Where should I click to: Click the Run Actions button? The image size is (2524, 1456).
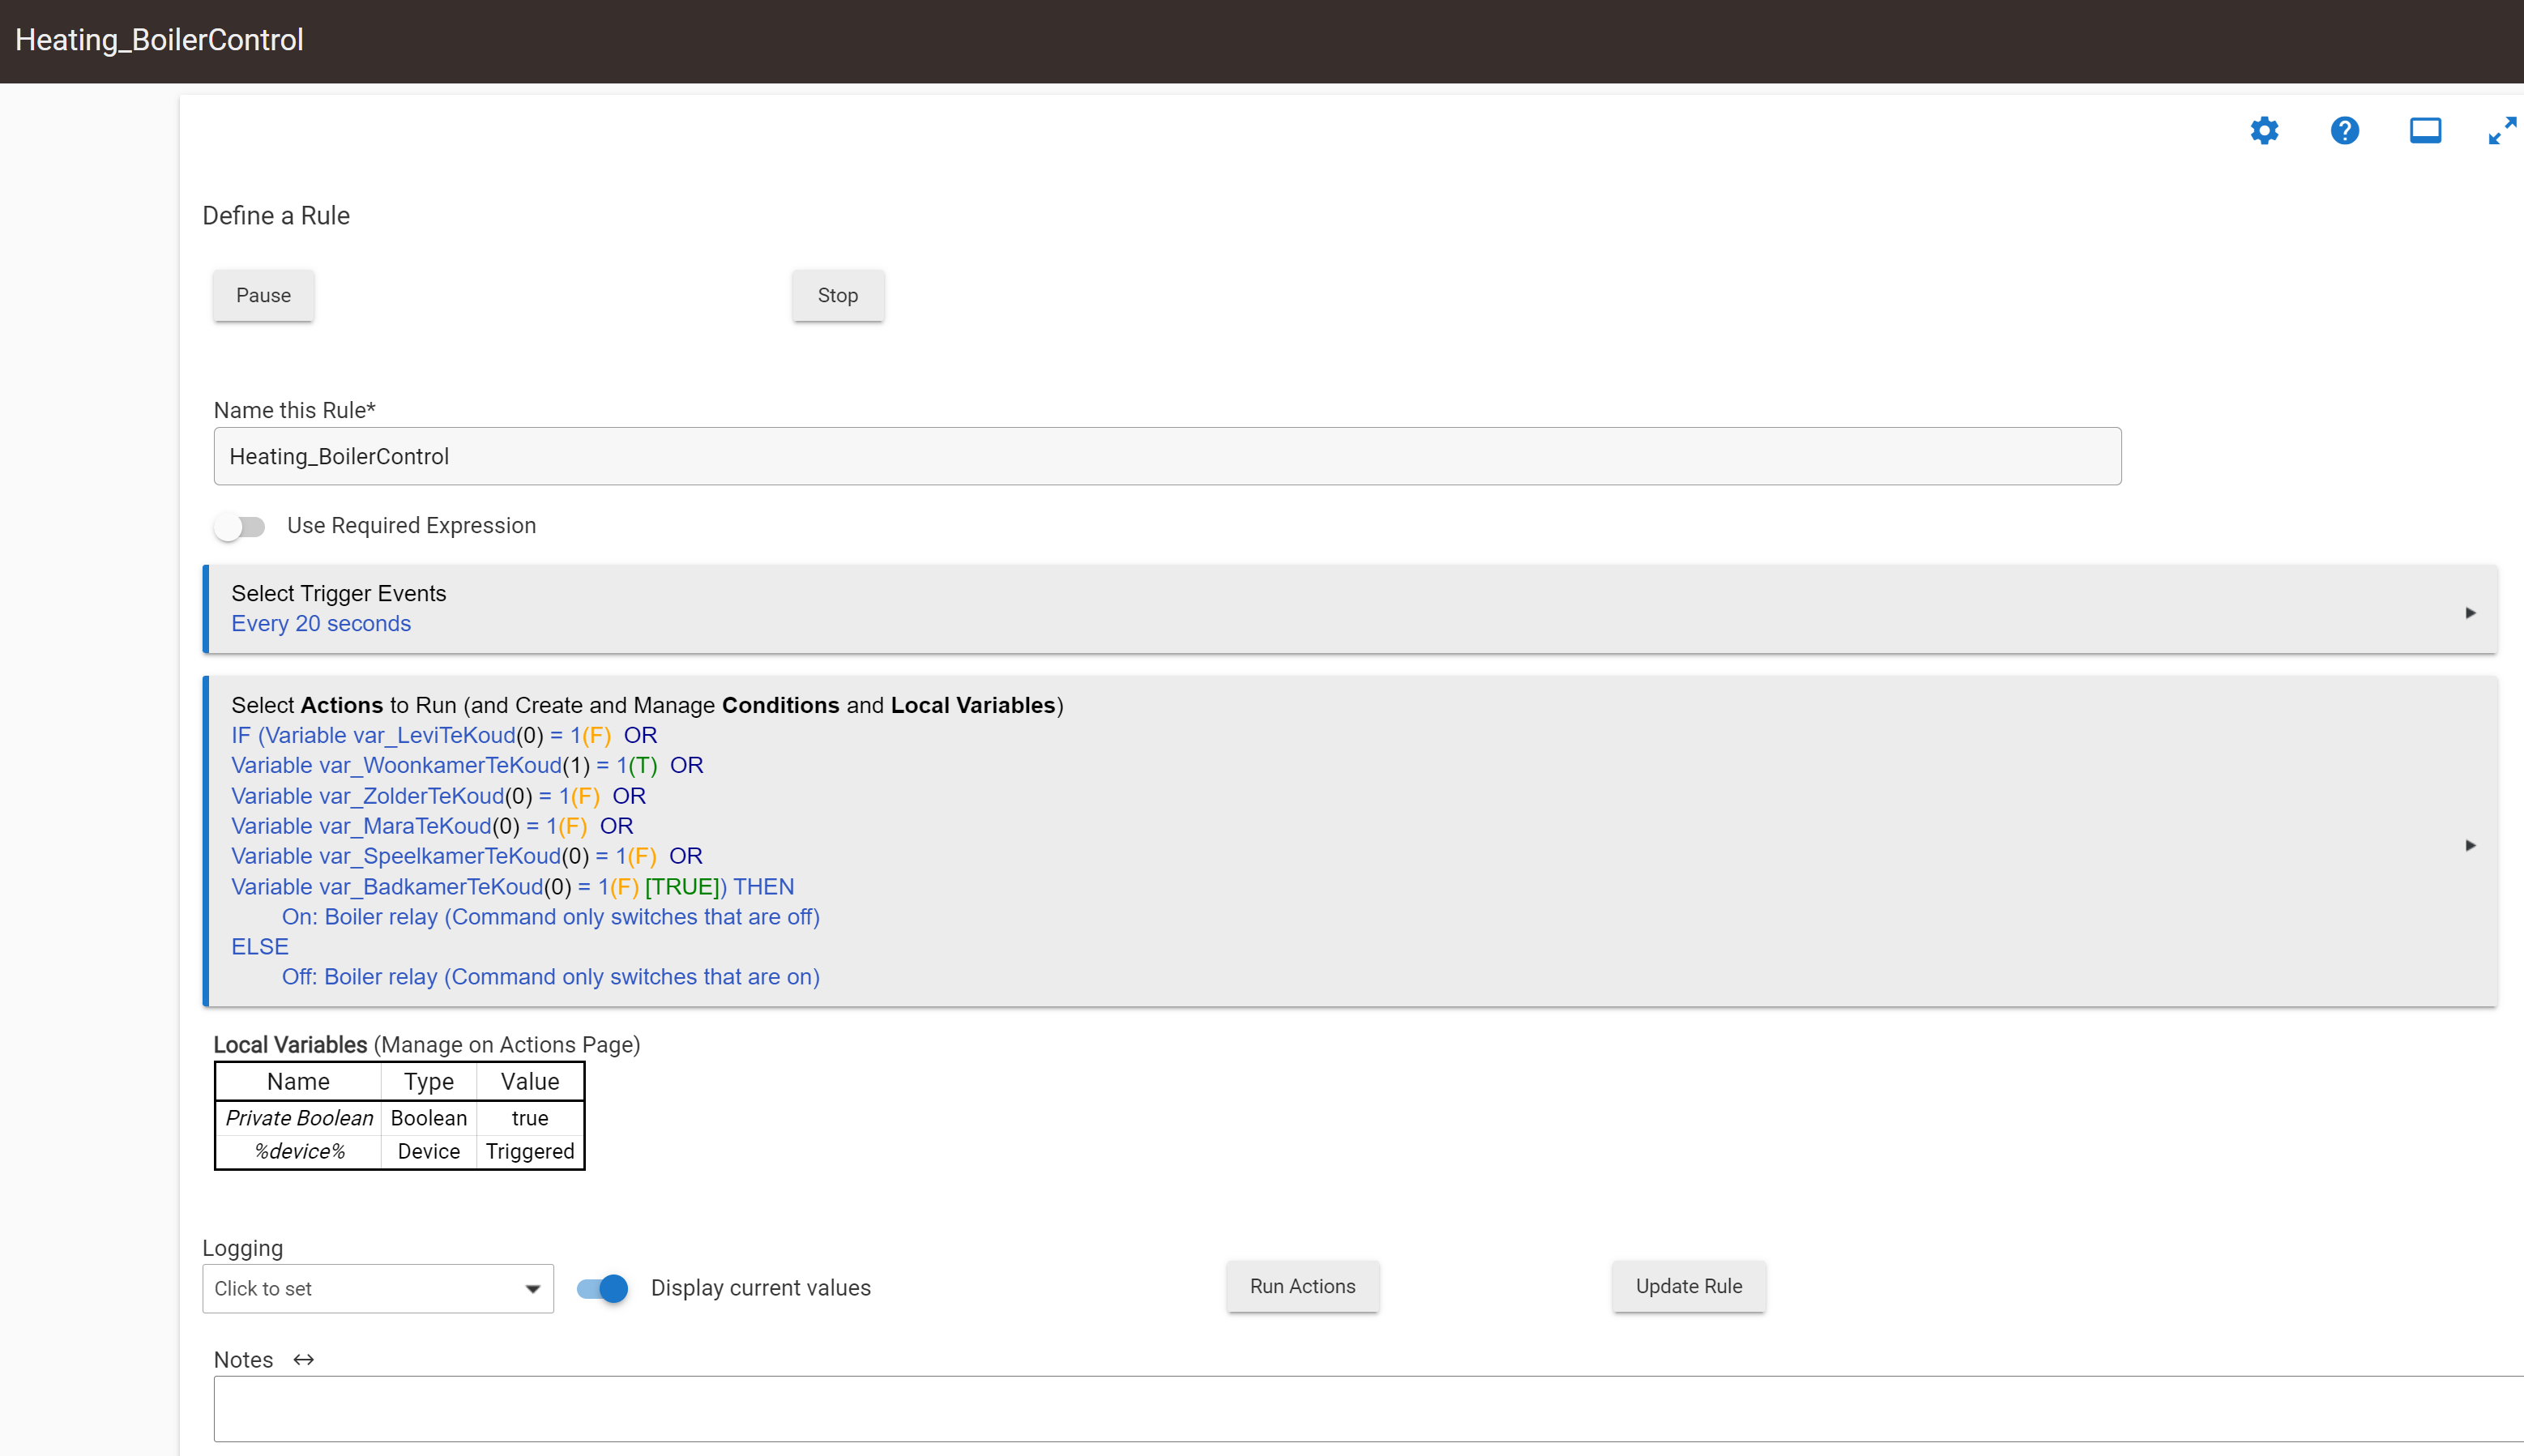(1302, 1286)
